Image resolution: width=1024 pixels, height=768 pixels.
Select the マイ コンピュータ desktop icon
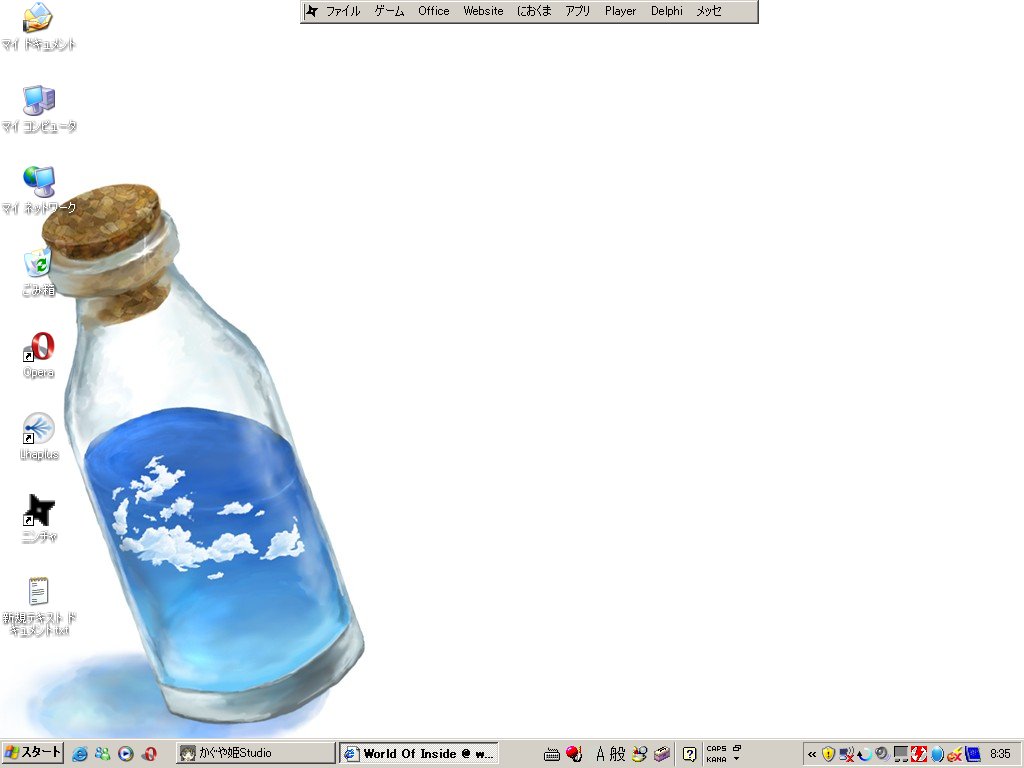tap(39, 108)
